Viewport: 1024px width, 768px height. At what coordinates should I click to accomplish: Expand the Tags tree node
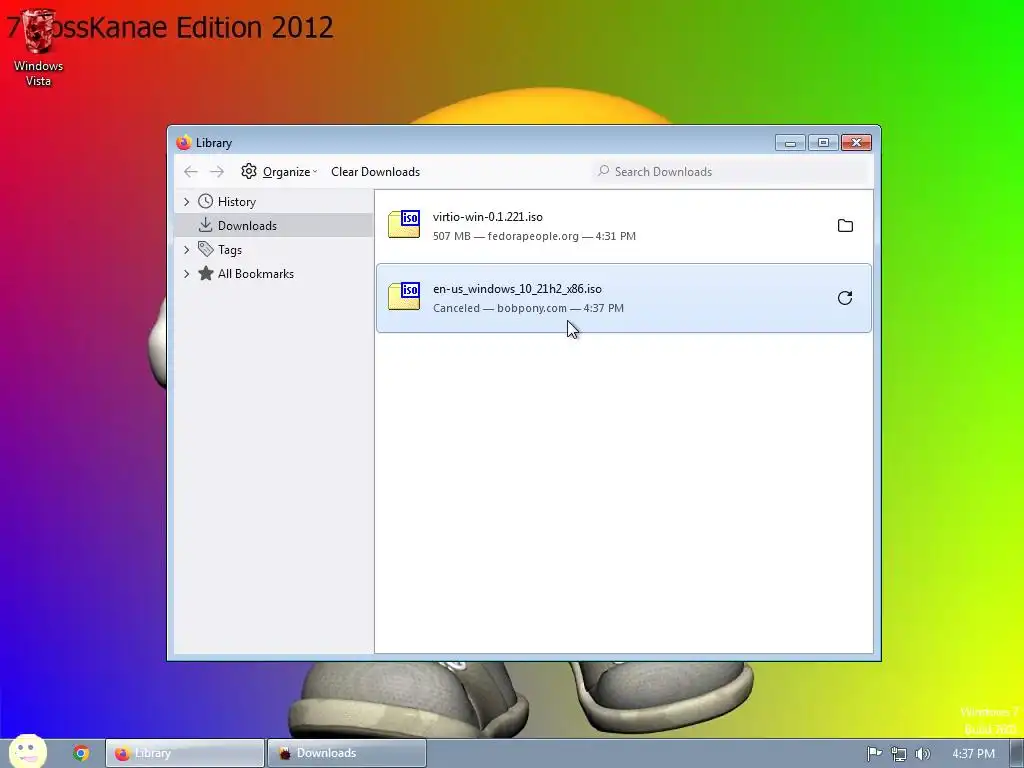(x=187, y=249)
